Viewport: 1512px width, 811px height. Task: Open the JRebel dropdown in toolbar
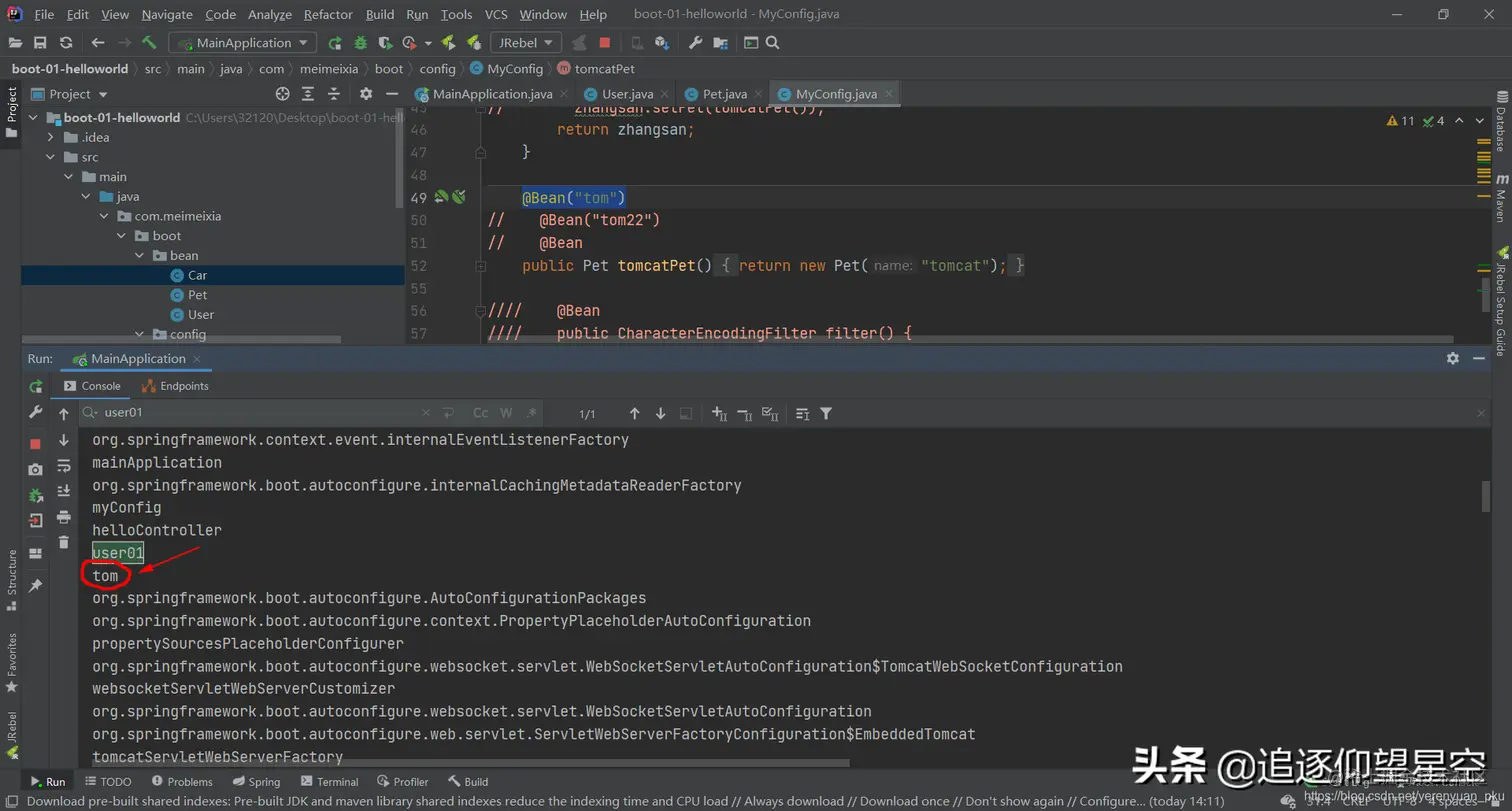point(526,43)
